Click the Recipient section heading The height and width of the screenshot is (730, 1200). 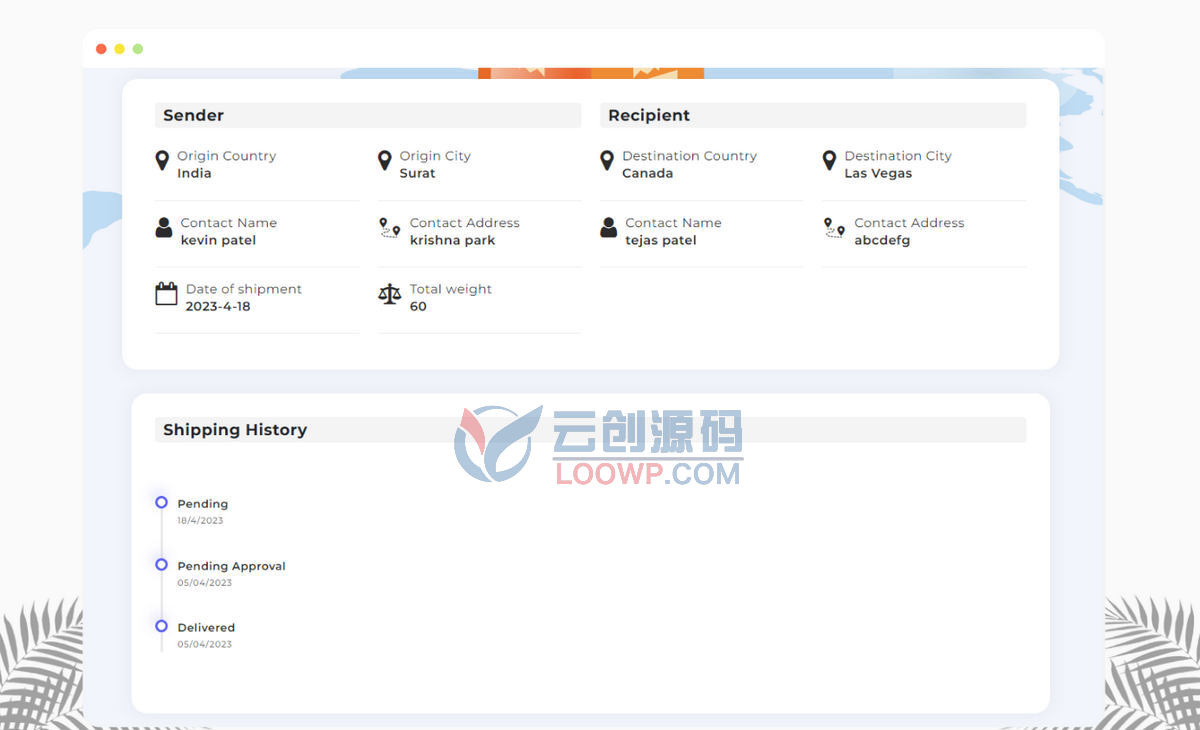click(x=649, y=115)
